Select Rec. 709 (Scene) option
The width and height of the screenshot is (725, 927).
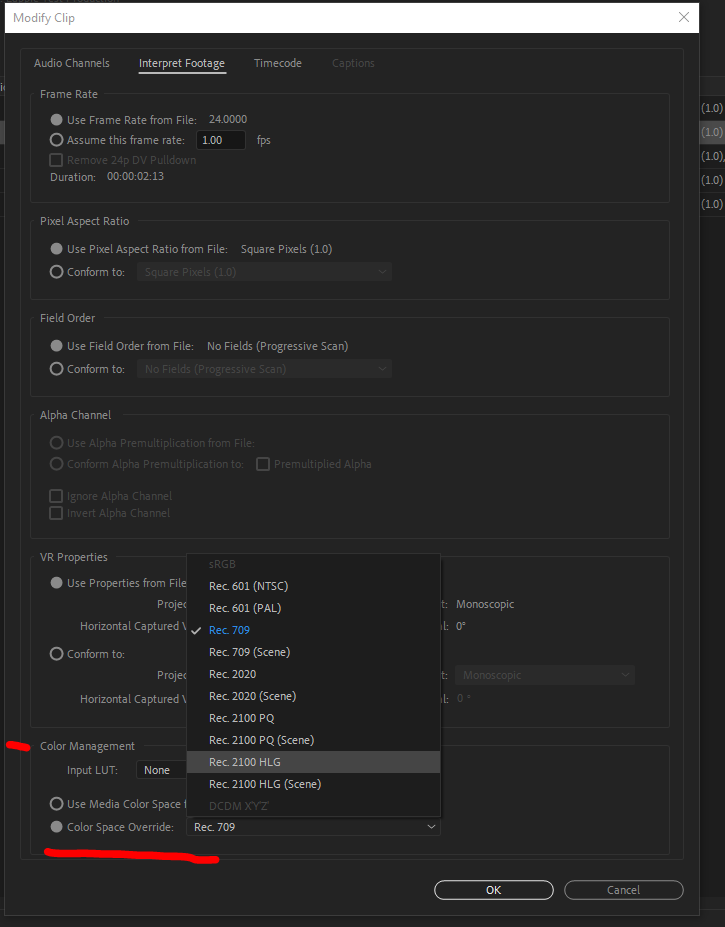click(x=249, y=652)
